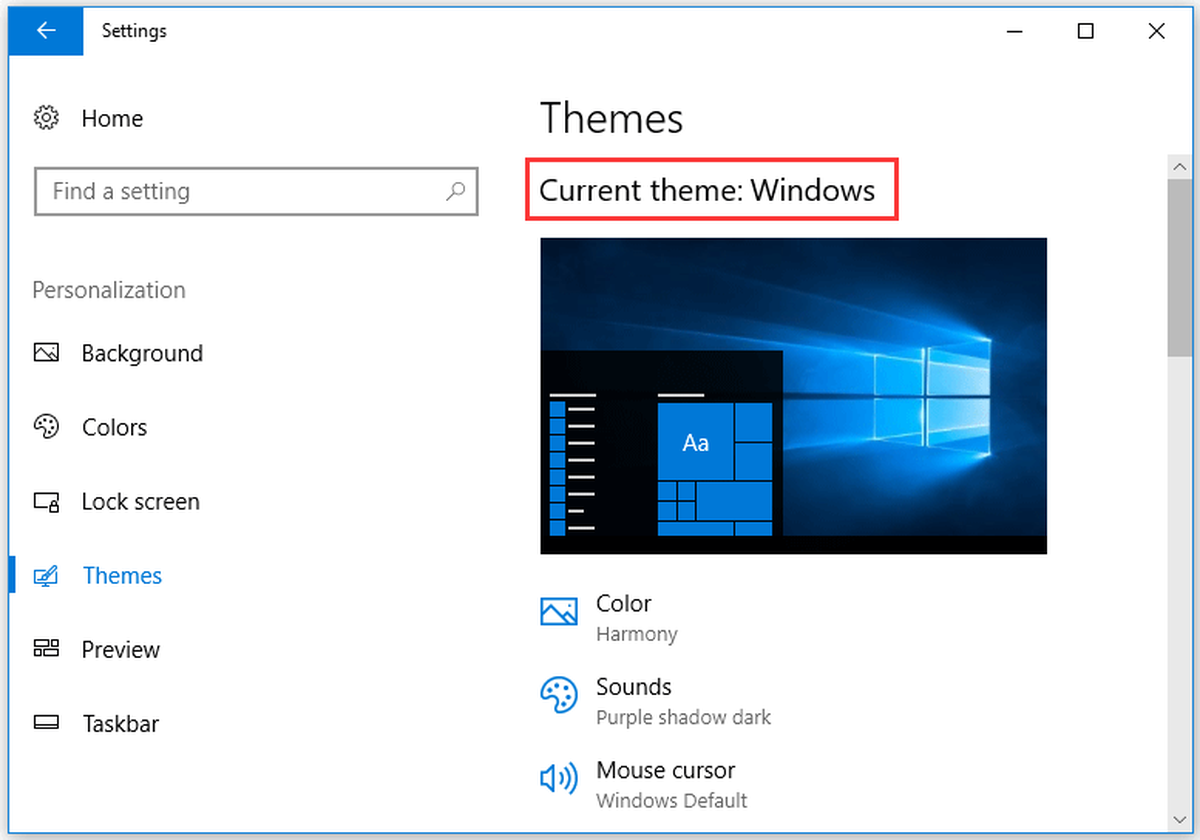Open Sounds Purple shadow dark option

684,701
